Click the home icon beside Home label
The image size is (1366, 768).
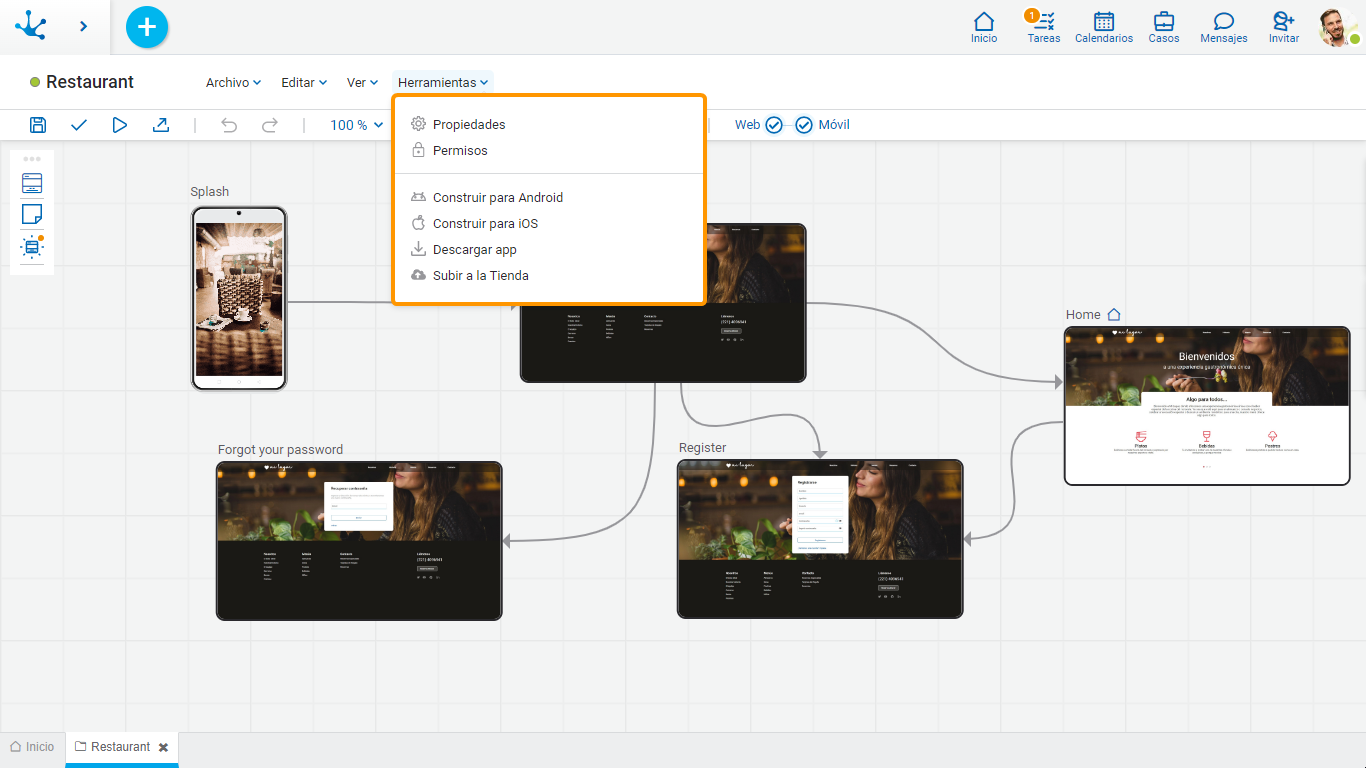pyautogui.click(x=1114, y=315)
